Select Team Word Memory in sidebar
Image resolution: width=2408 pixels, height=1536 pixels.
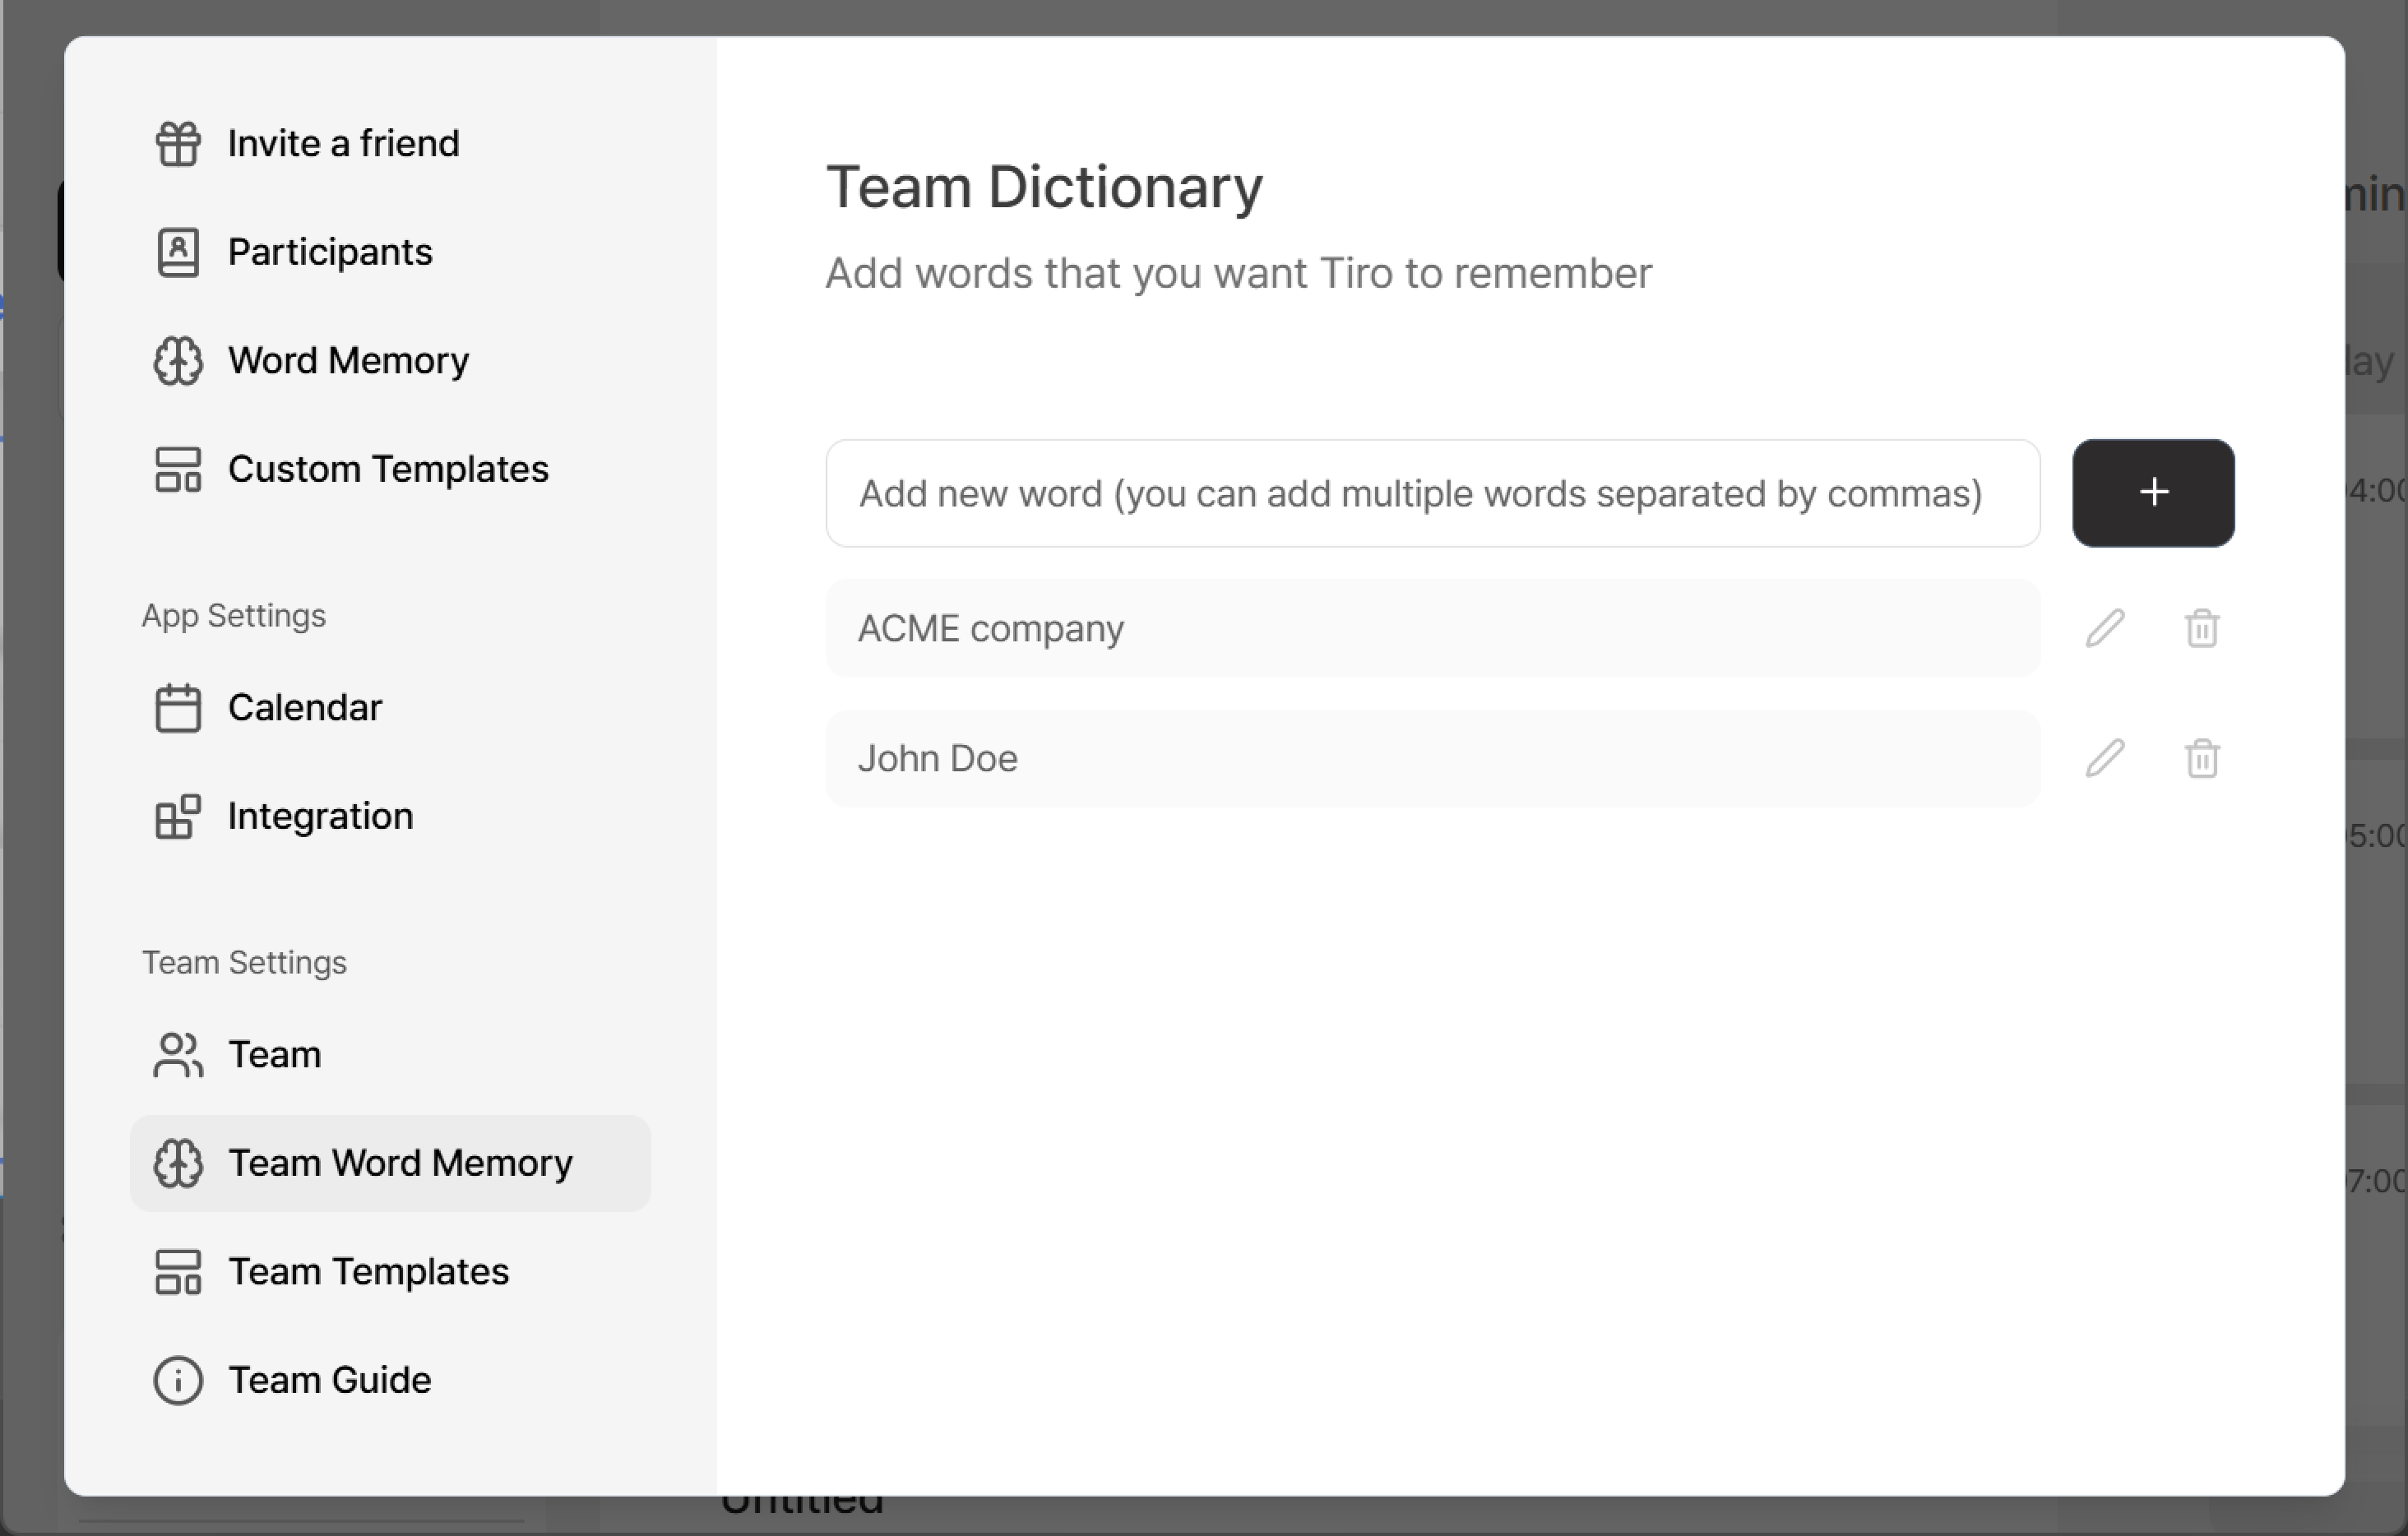click(399, 1163)
